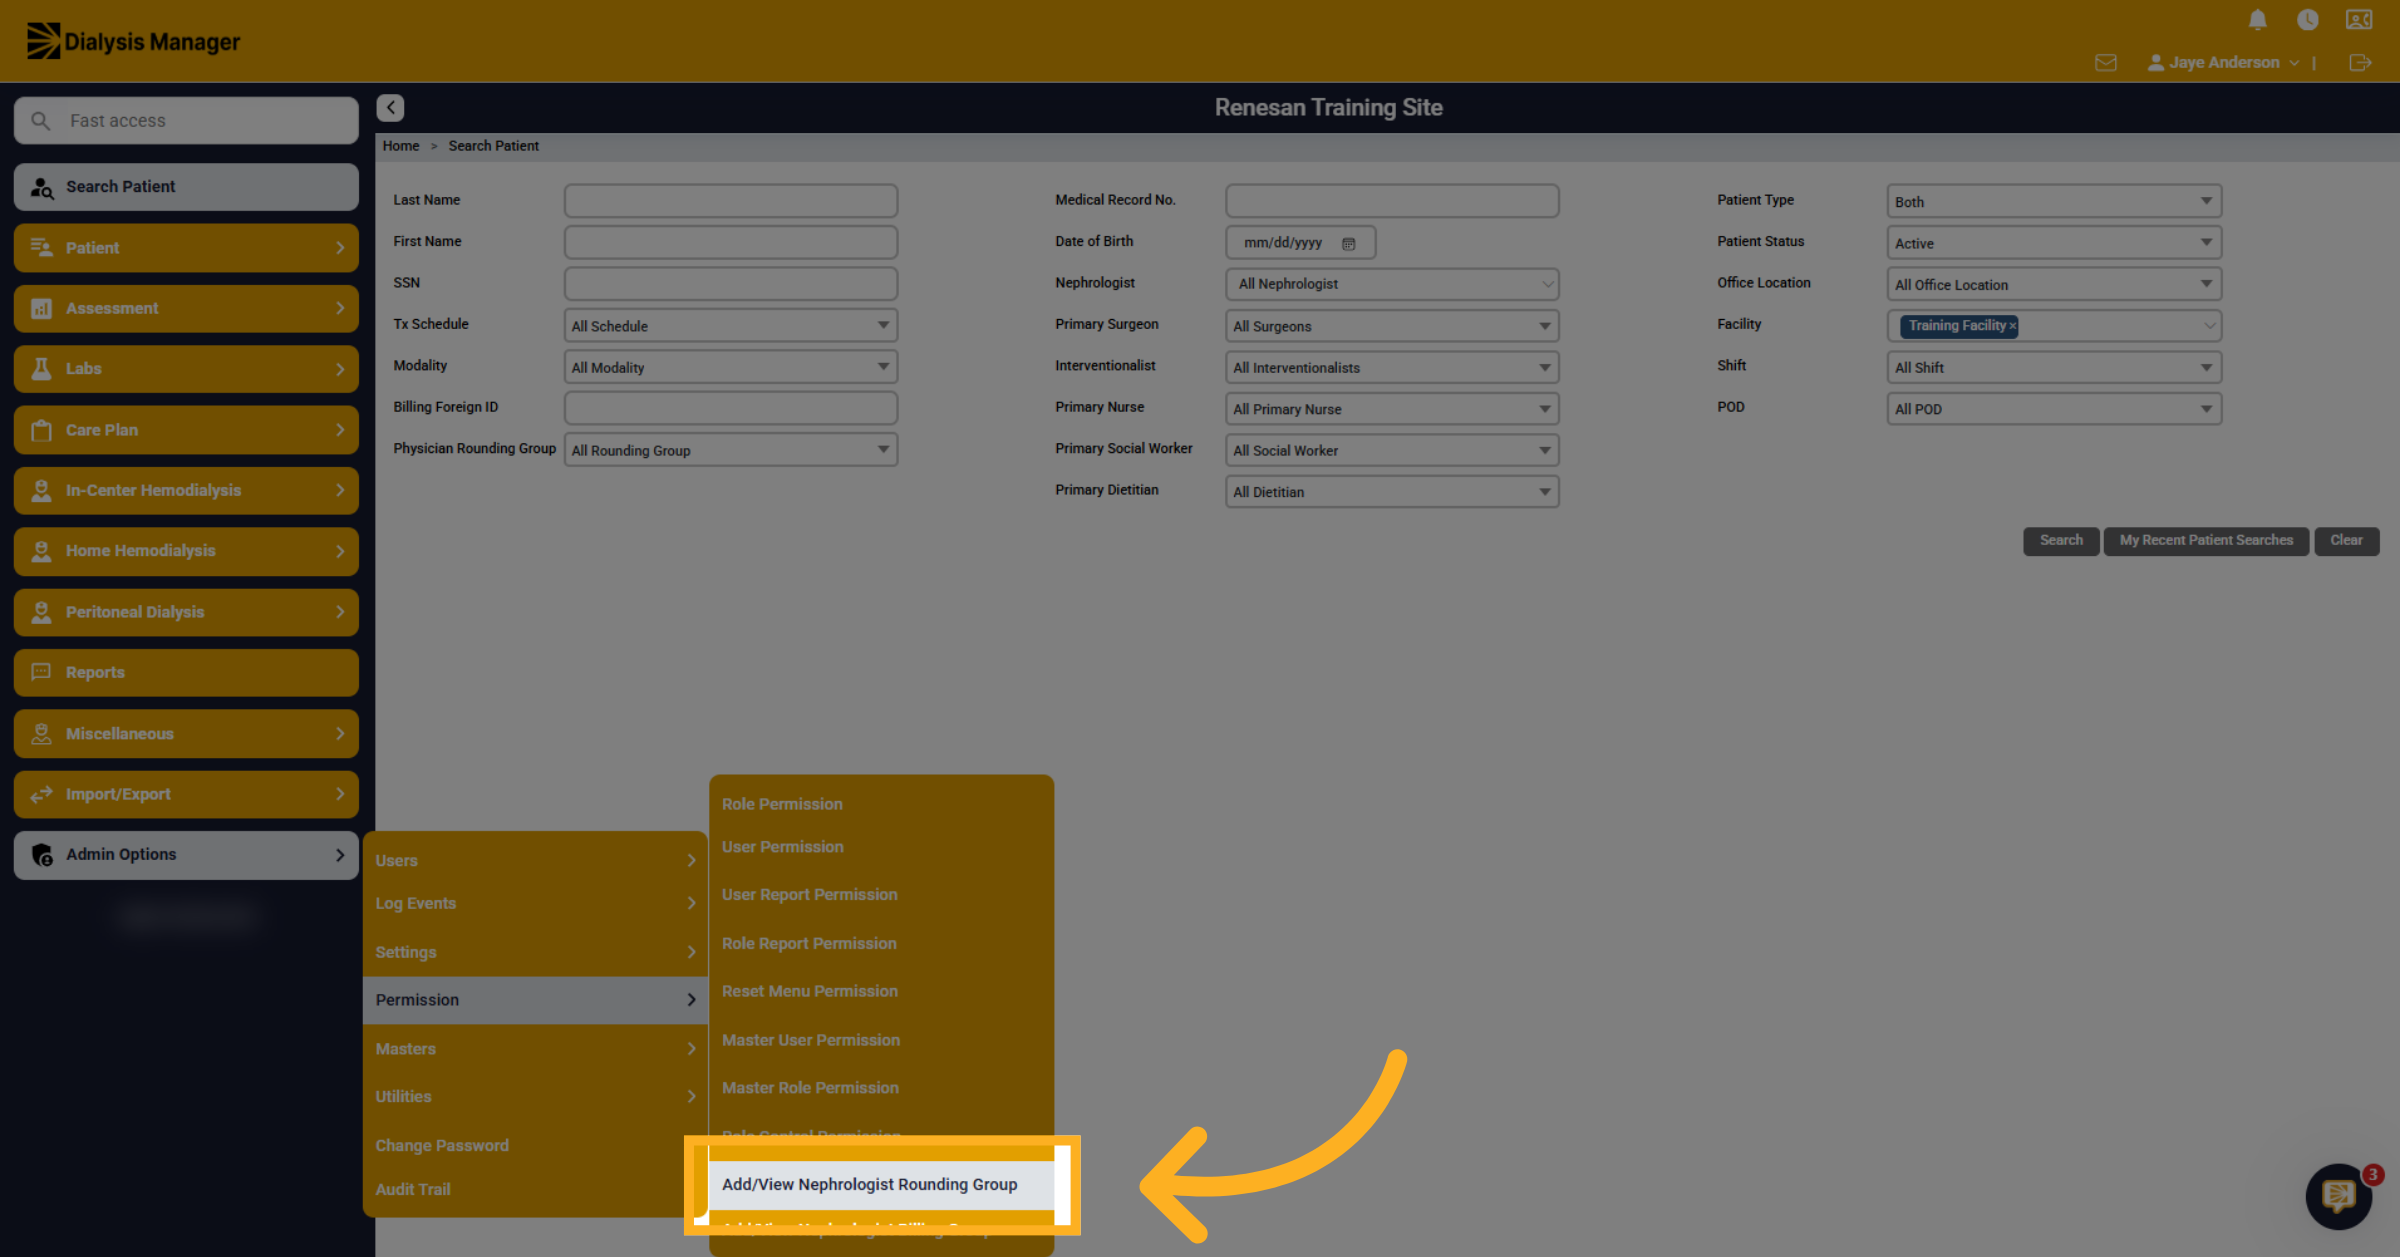Open the Physician Rounding Group dropdown

(730, 450)
